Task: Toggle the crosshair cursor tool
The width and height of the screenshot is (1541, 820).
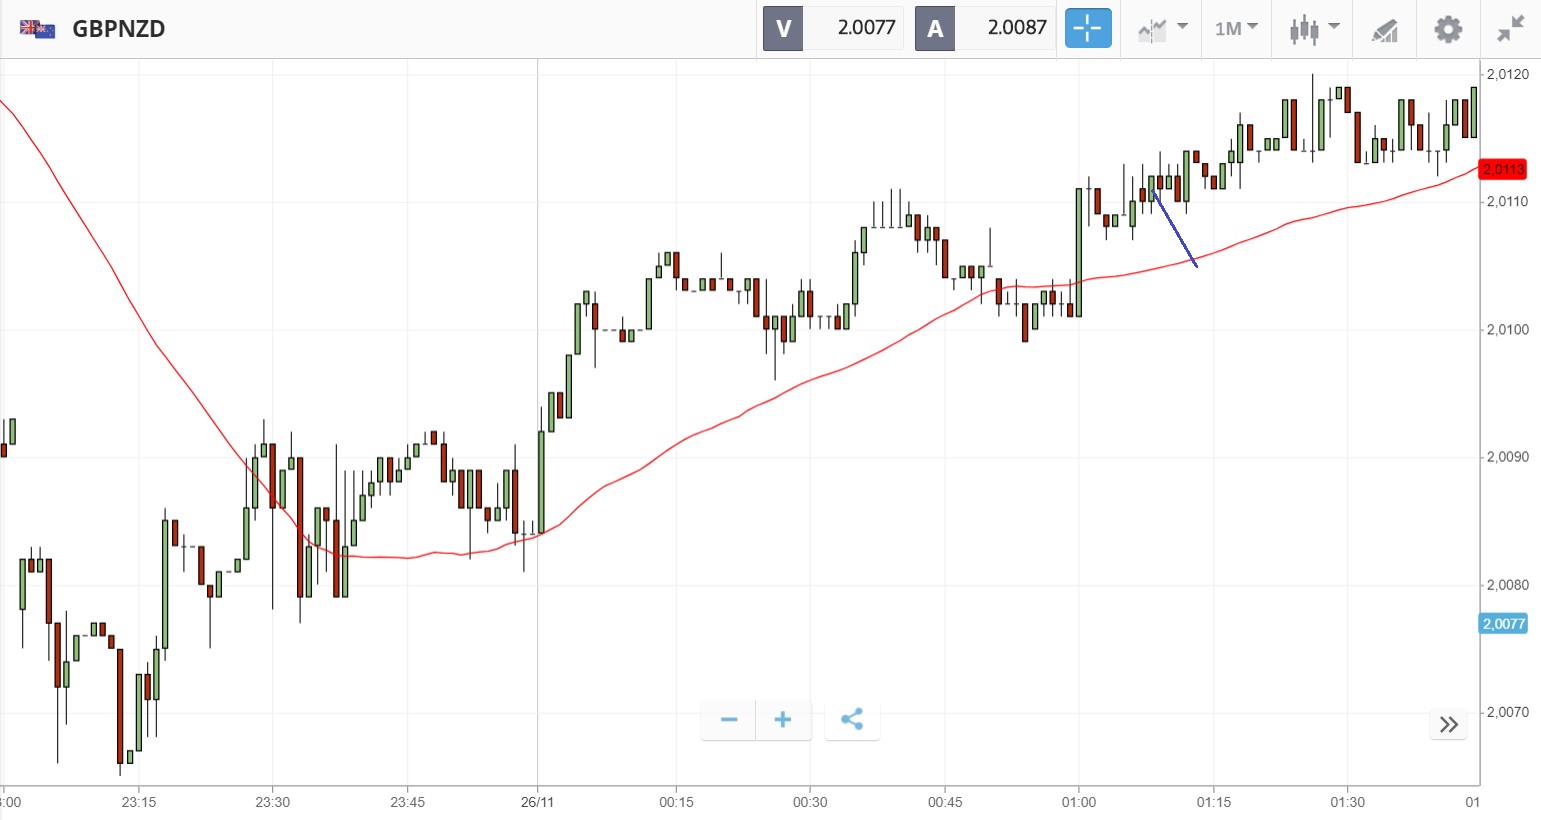Action: (1087, 28)
